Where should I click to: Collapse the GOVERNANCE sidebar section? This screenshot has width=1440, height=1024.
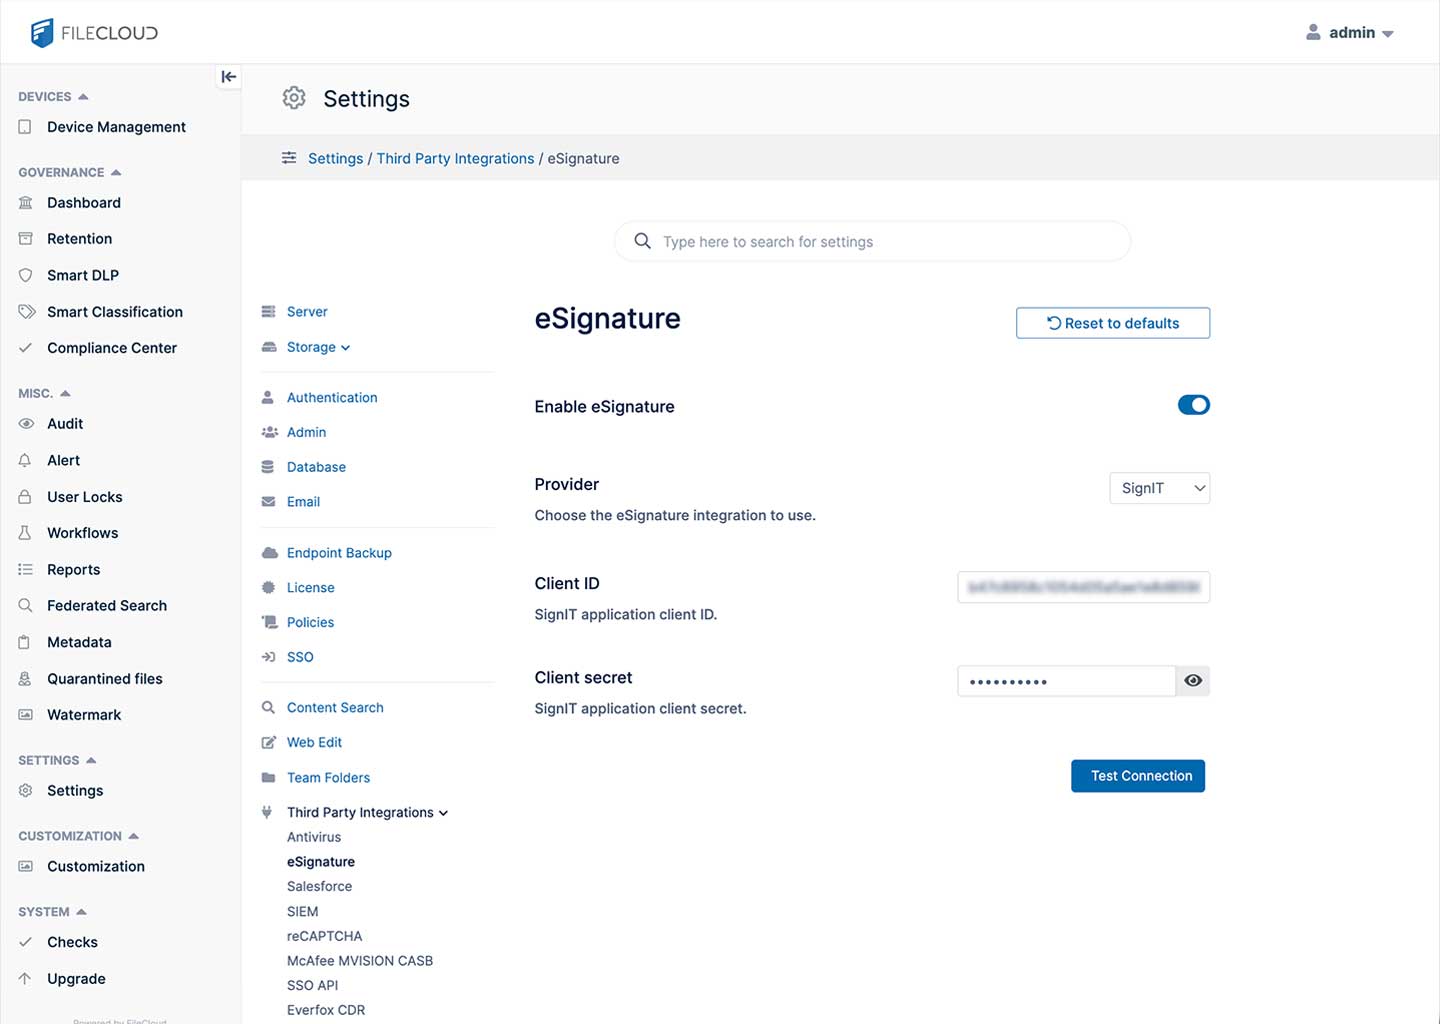[116, 173]
